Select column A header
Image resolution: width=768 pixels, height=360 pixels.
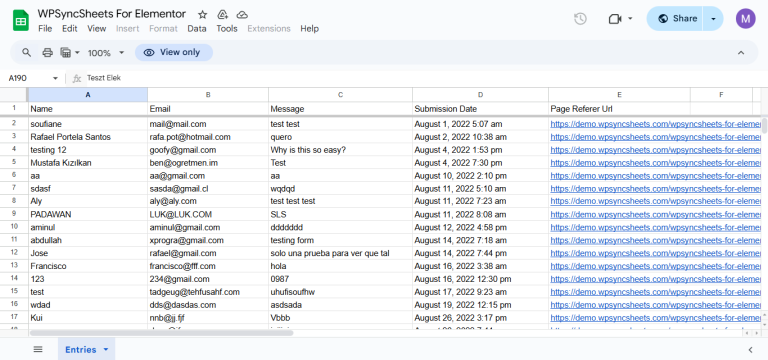tap(88, 95)
